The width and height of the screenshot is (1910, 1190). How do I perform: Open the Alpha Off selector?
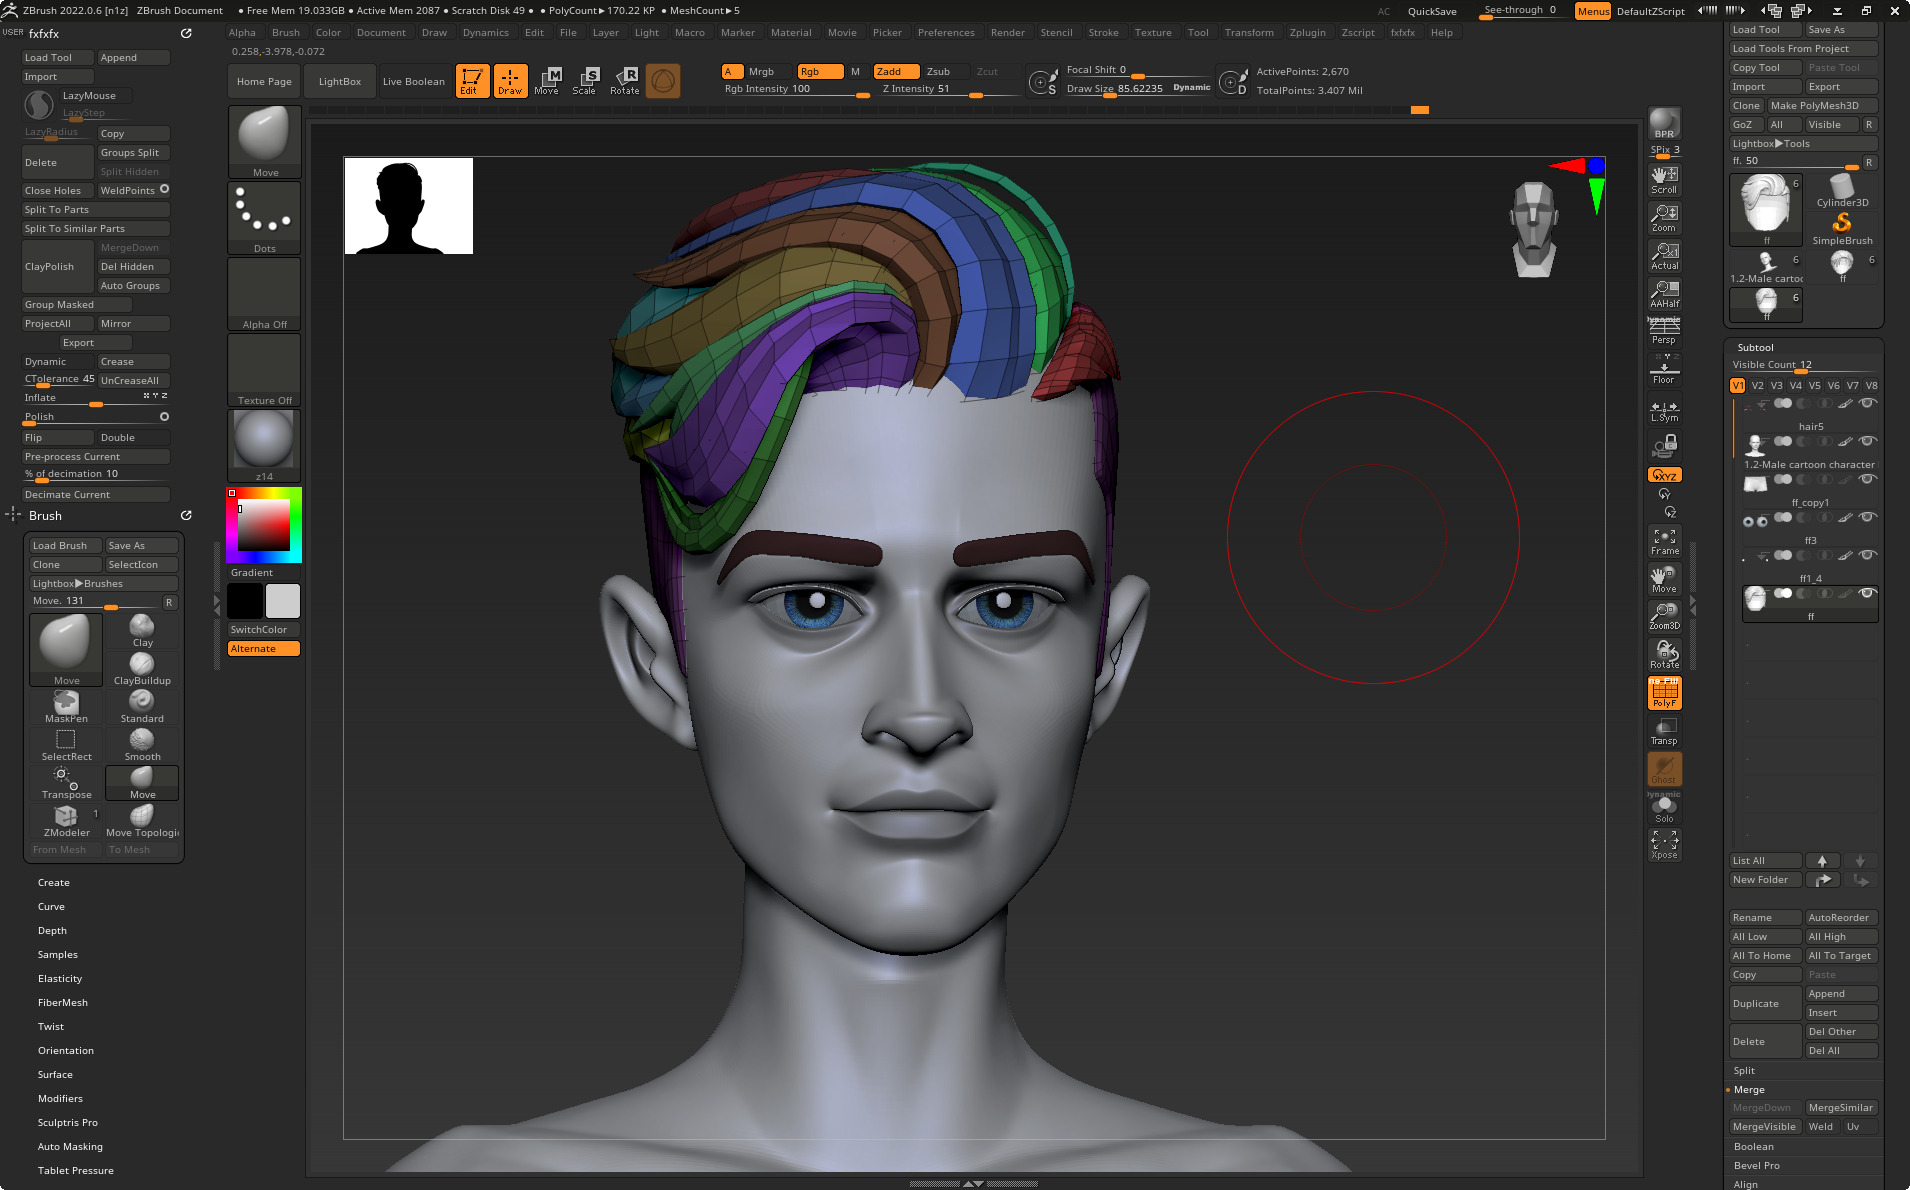pos(264,294)
